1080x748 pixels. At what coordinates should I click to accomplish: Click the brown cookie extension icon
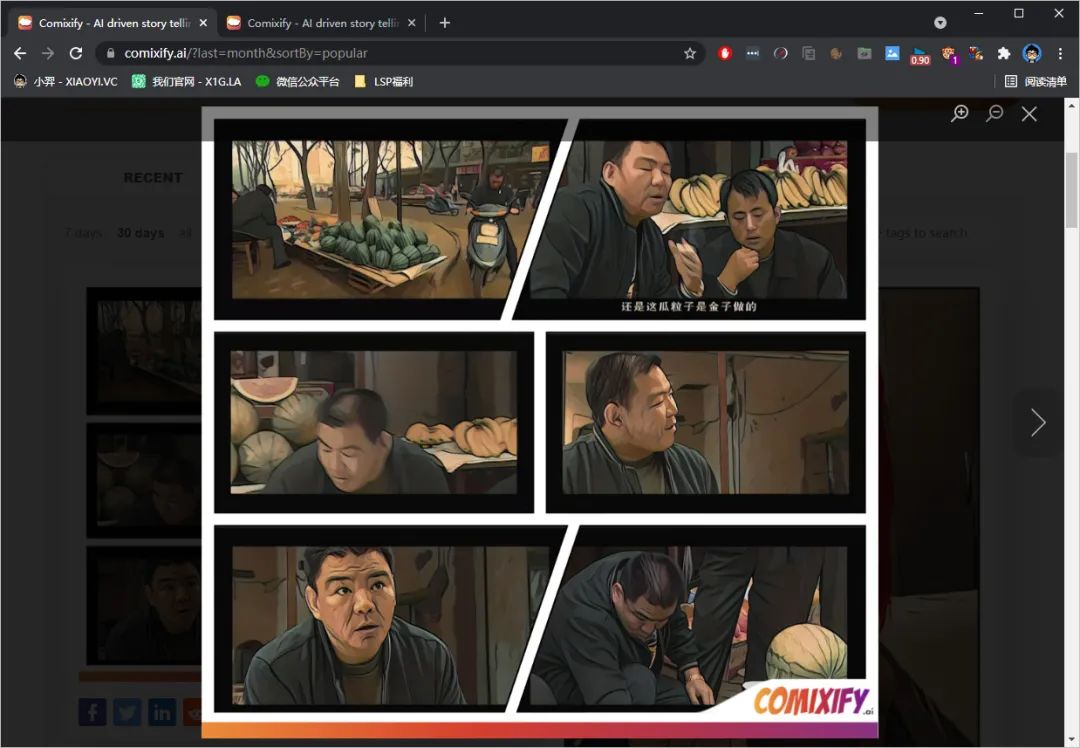tap(836, 53)
